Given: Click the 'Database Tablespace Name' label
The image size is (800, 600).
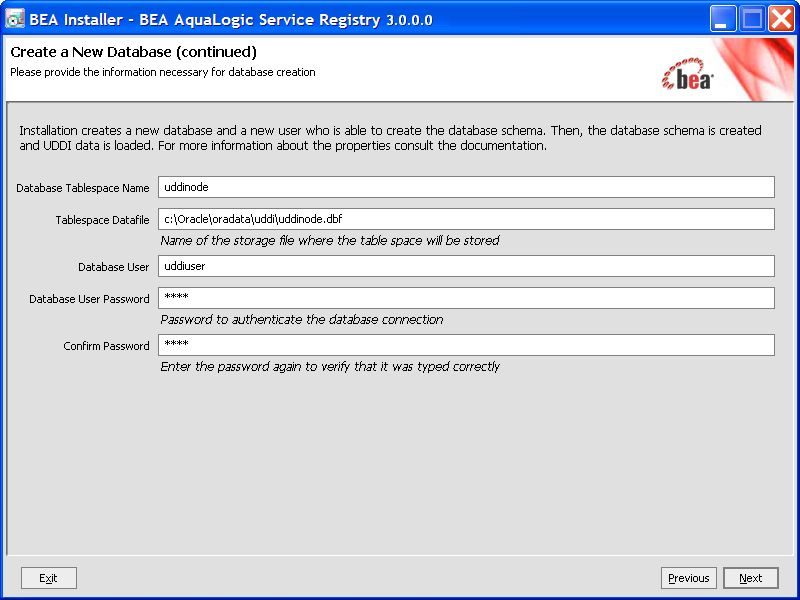Looking at the screenshot, I should click(83, 188).
